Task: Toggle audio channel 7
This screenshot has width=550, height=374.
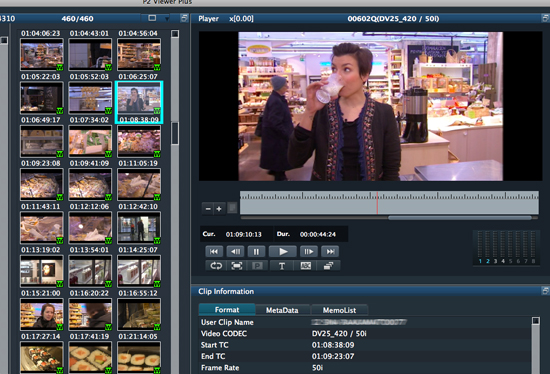Action: pyautogui.click(x=525, y=261)
